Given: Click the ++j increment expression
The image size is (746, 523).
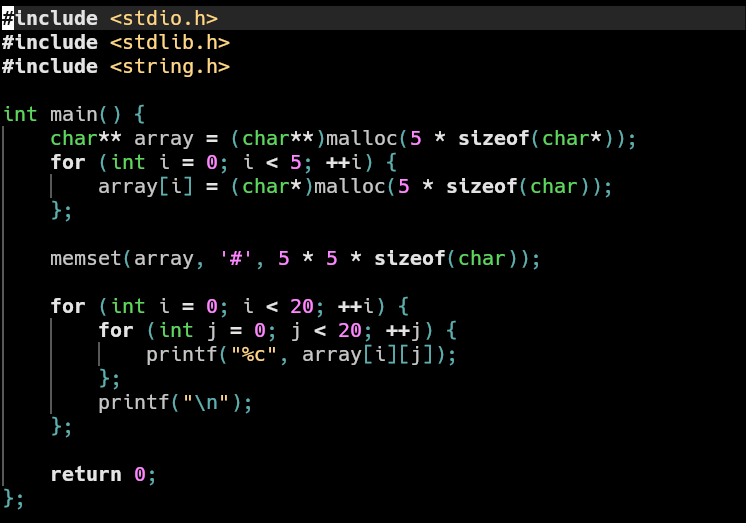Looking at the screenshot, I should tap(403, 330).
